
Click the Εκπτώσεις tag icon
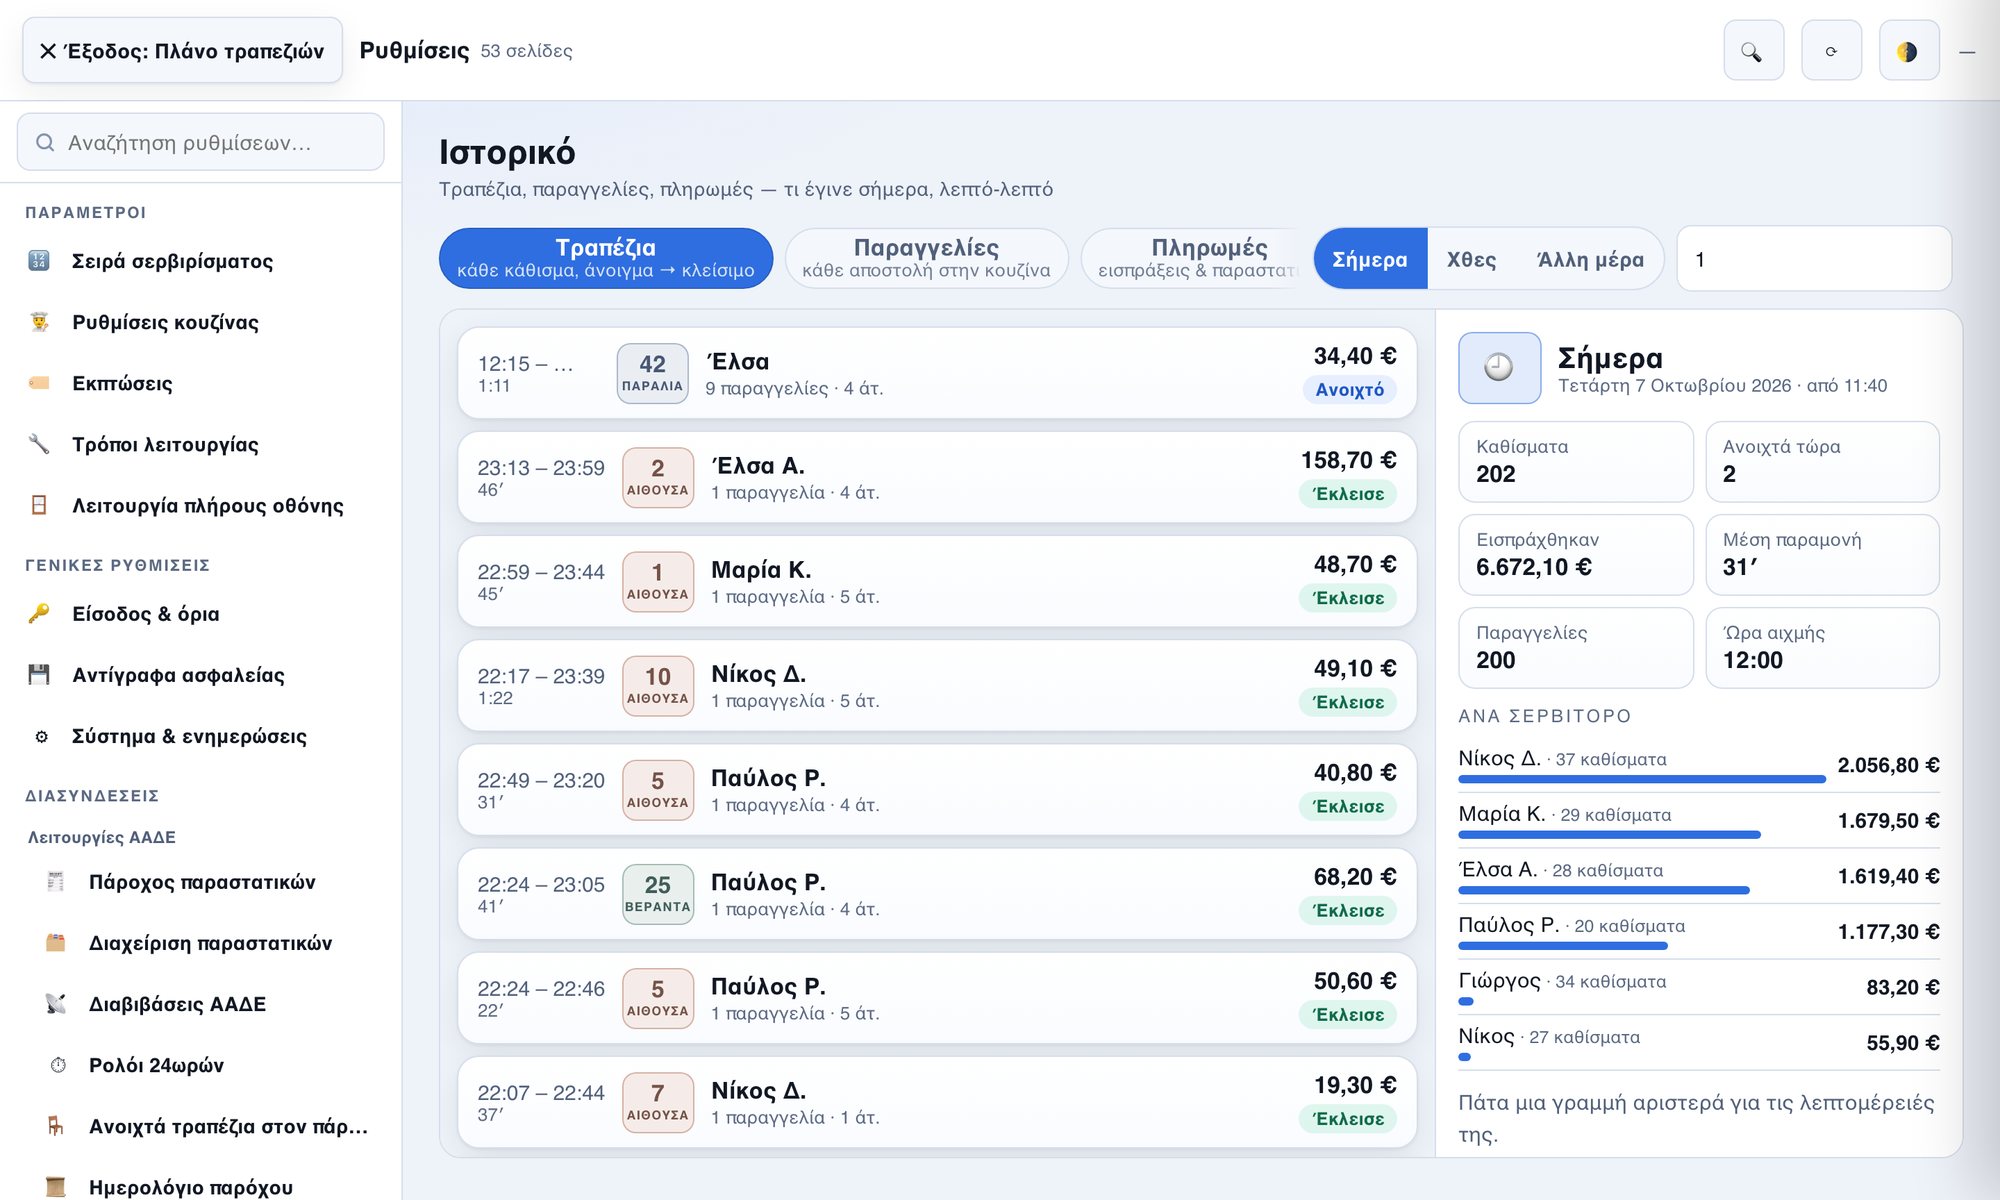pyautogui.click(x=39, y=383)
